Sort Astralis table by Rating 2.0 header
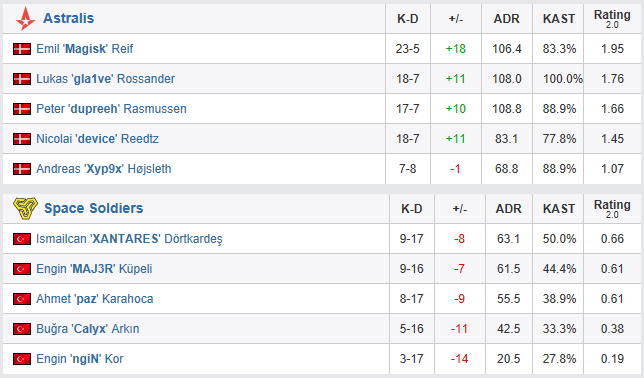 [612, 19]
